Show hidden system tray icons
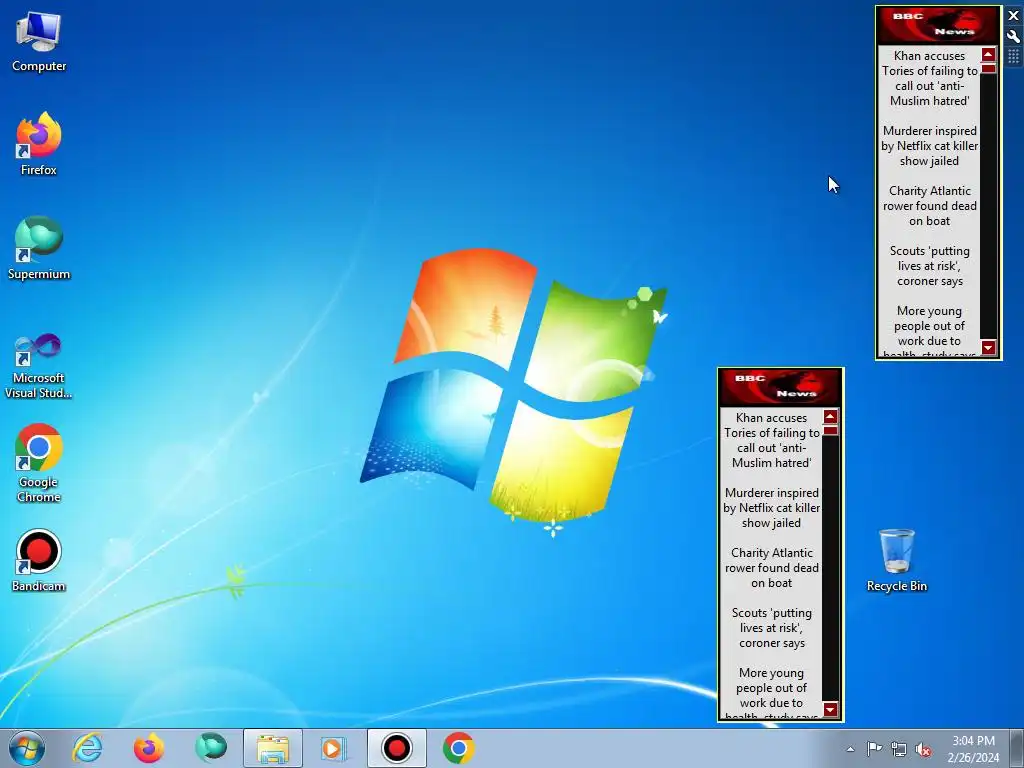 [x=850, y=749]
